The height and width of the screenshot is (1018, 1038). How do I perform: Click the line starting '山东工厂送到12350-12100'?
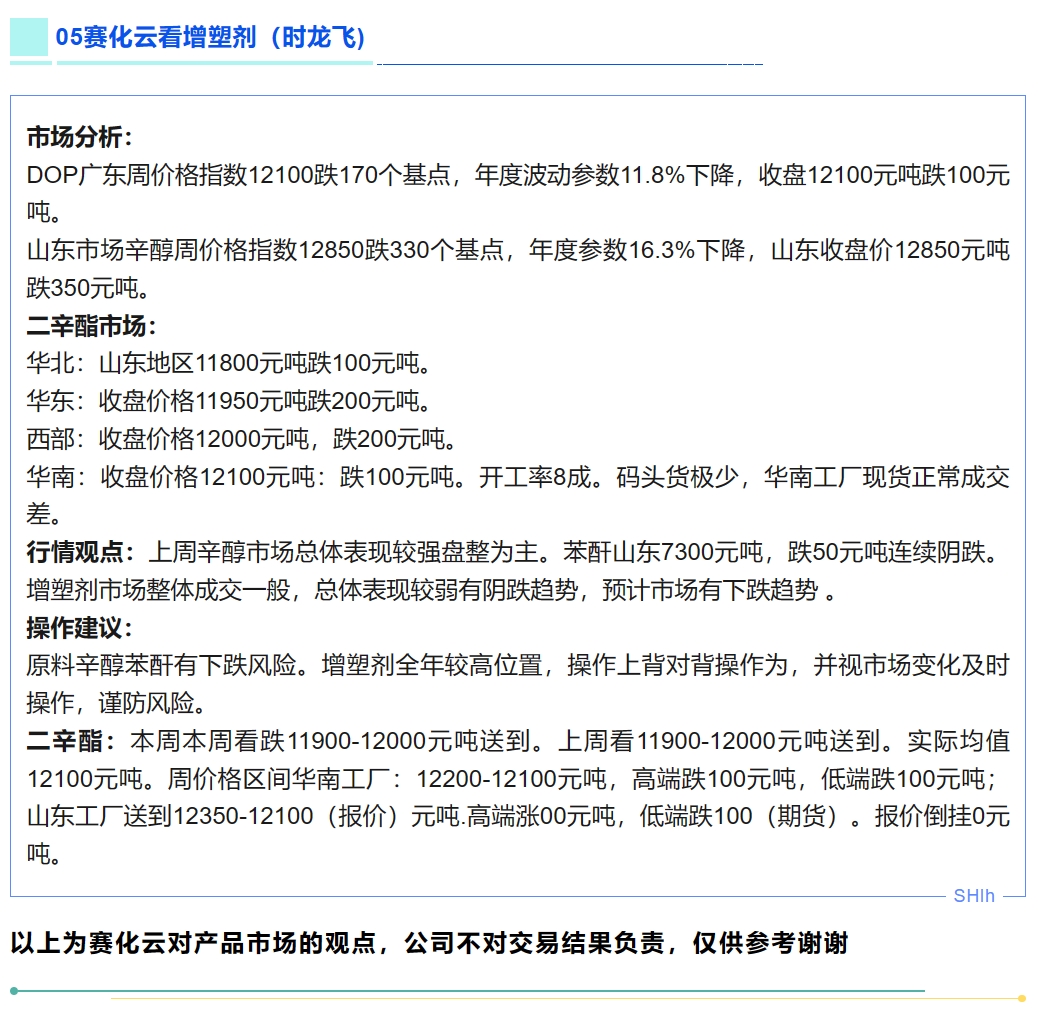coord(518,816)
